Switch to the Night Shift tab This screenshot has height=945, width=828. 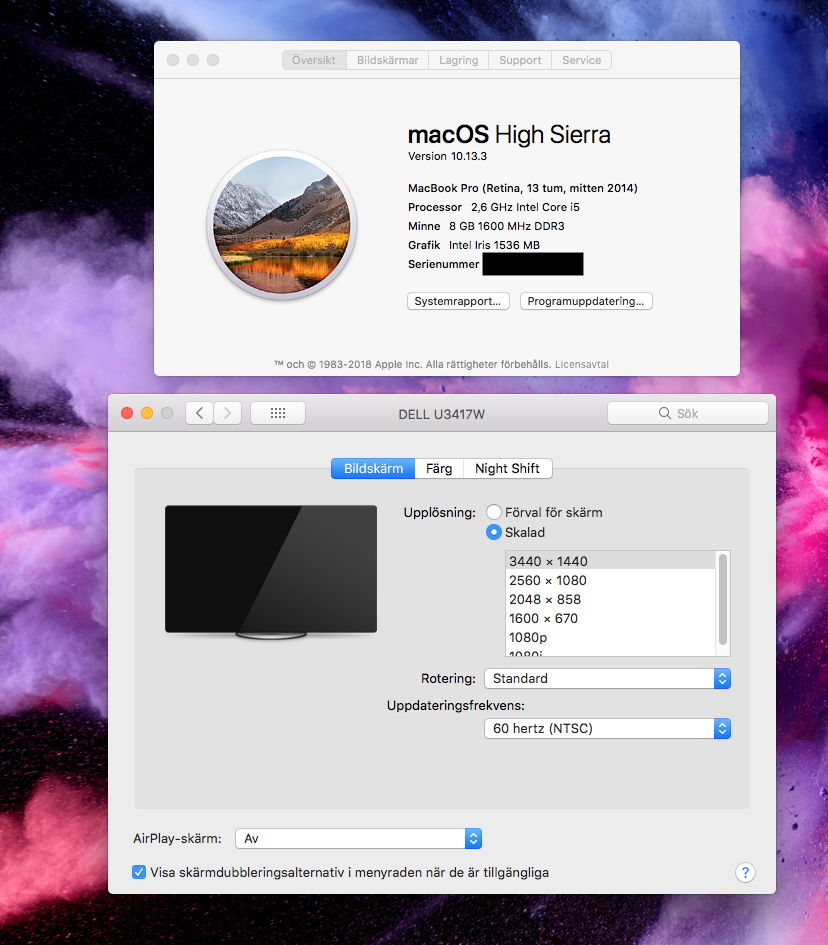(507, 468)
